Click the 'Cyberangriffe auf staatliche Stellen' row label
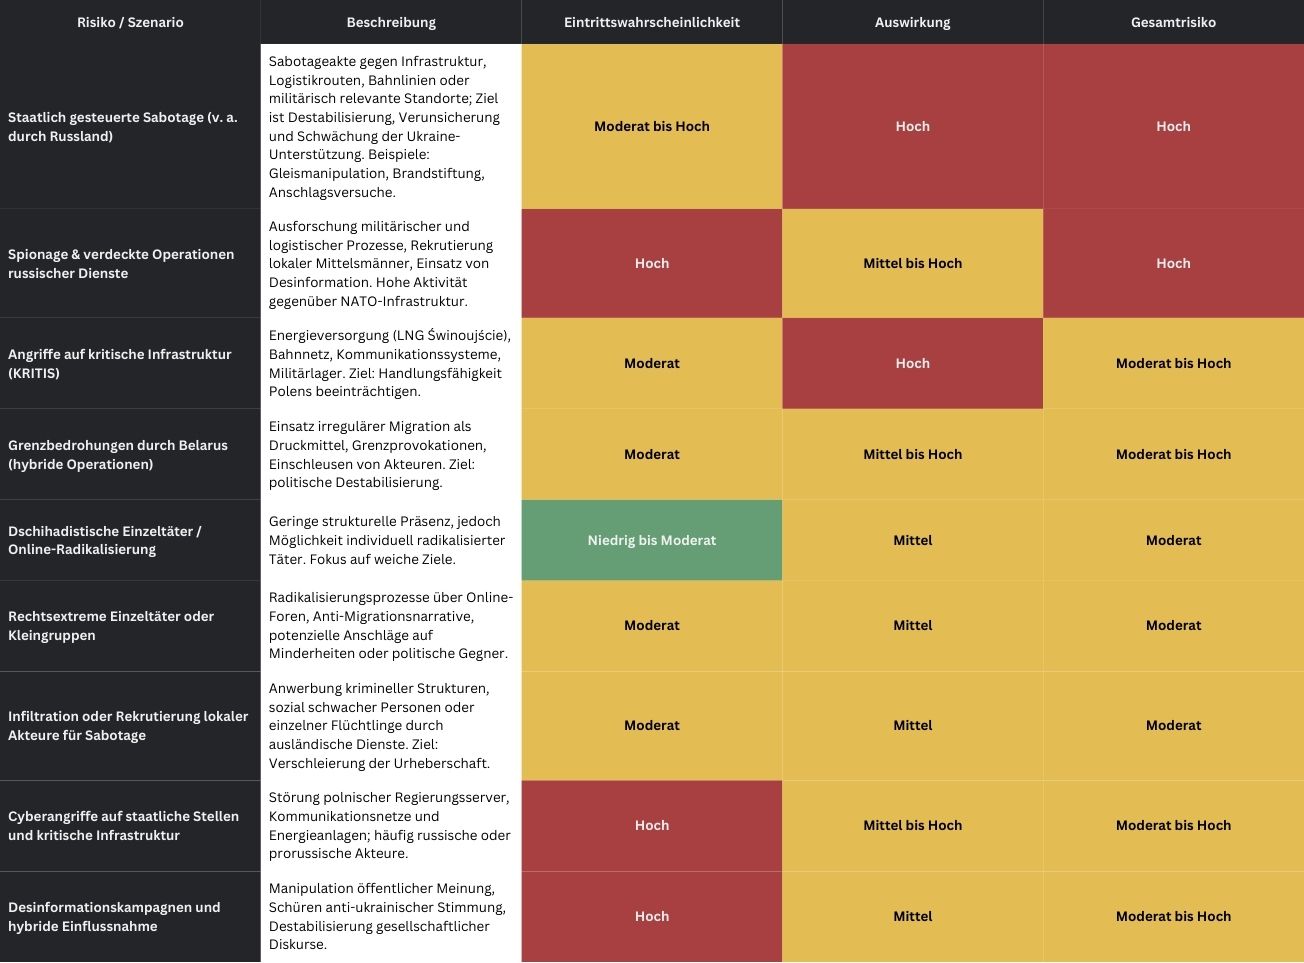This screenshot has height=963, width=1304. click(124, 826)
